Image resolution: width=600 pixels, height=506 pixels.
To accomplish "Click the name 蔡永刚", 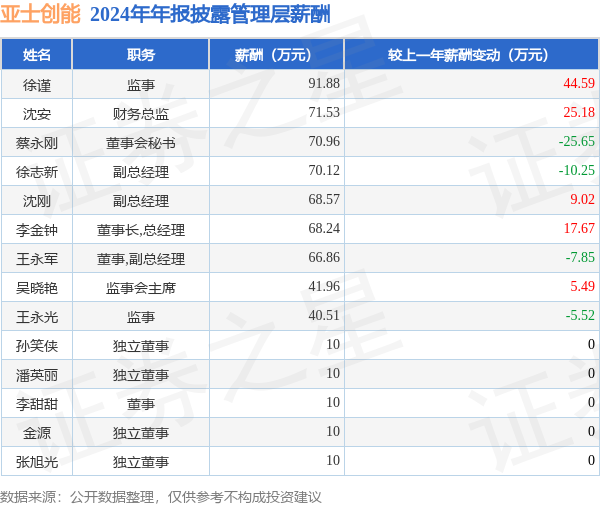I will pos(37,143).
